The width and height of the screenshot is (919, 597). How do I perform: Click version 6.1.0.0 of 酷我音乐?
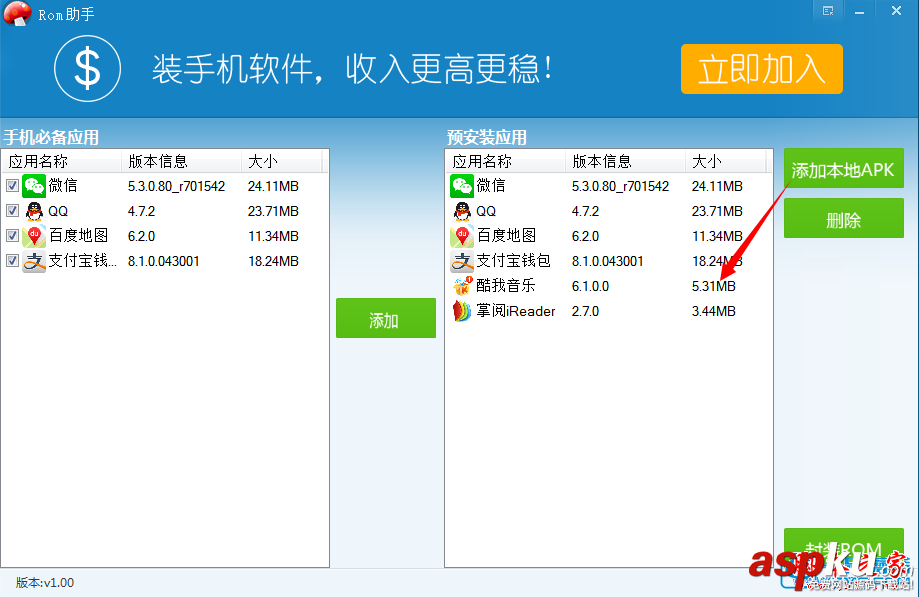pos(590,286)
